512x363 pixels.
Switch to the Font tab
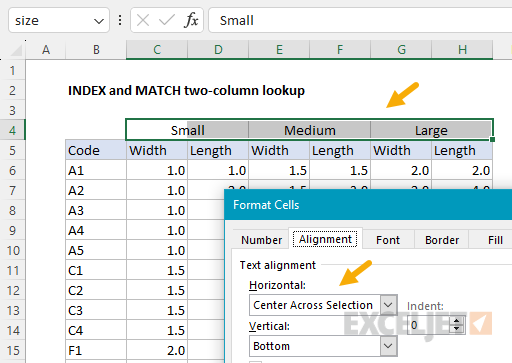[388, 240]
